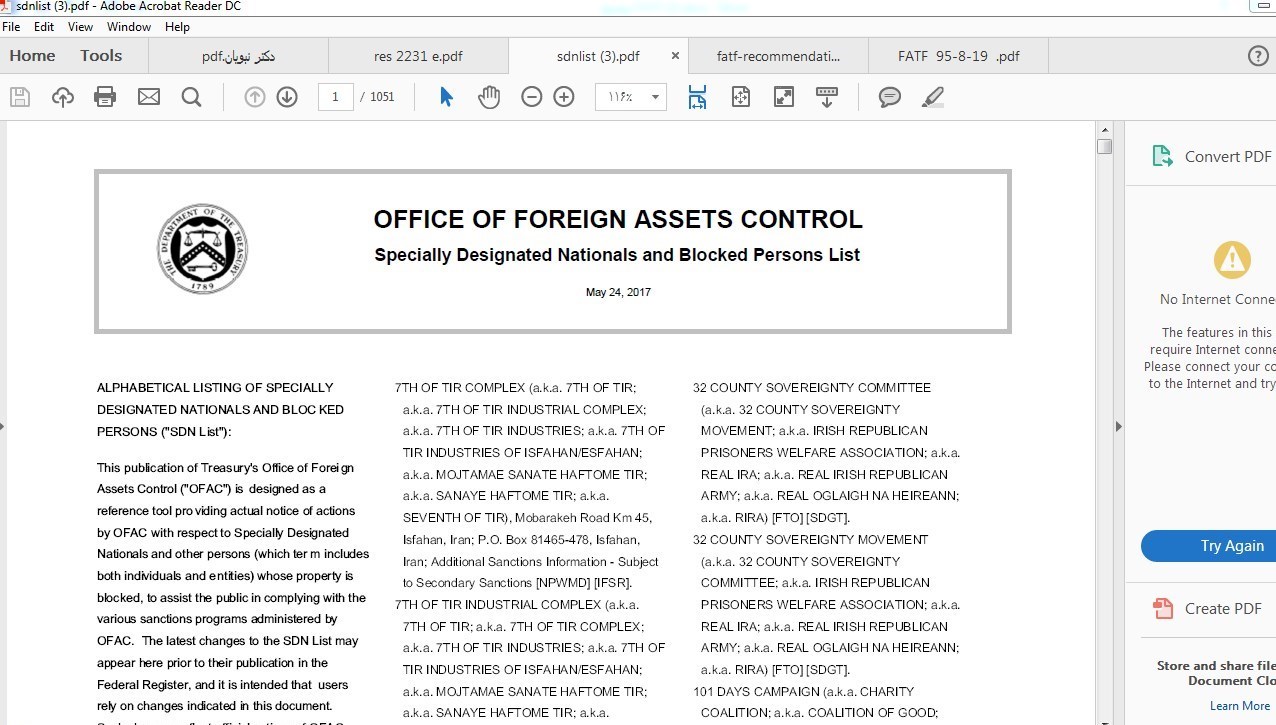Toggle fit-to-width scrolling mode
Image resolution: width=1276 pixels, height=725 pixels.
pyautogui.click(x=697, y=97)
